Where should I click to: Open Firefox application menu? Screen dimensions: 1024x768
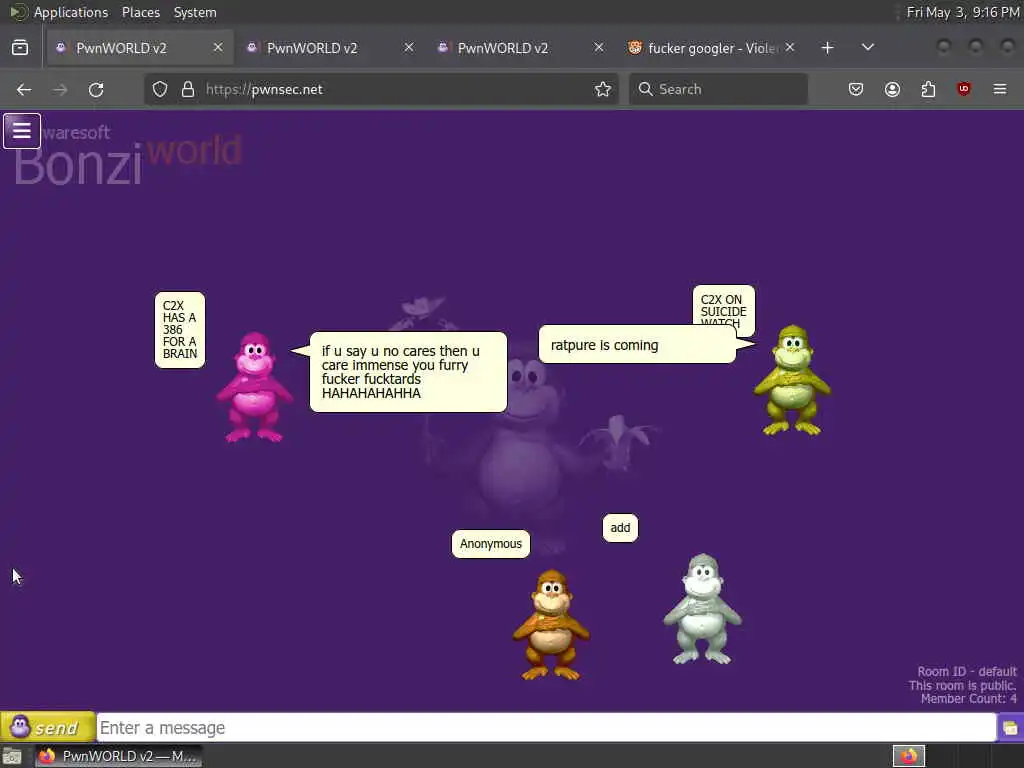1000,89
